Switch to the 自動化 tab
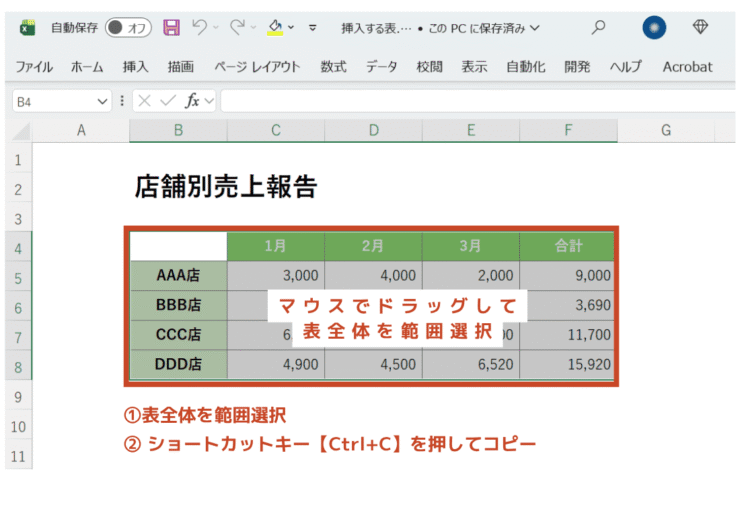The width and height of the screenshot is (740, 505). point(526,67)
